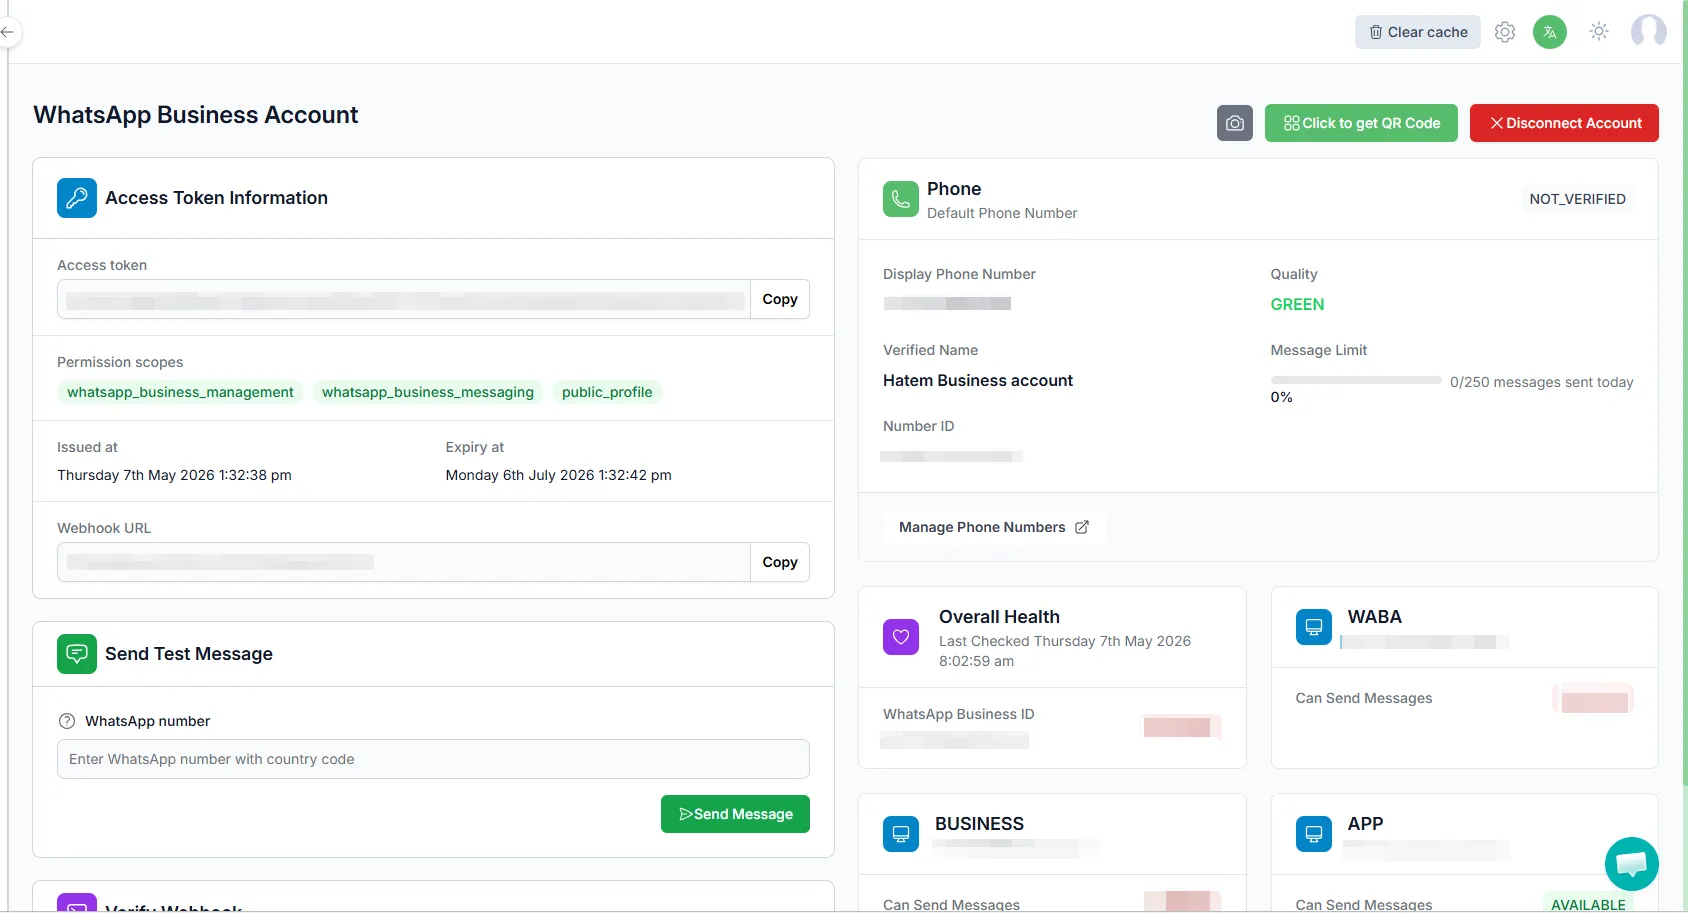The image size is (1688, 913).
Task: Click to get QR Code button
Action: click(1361, 123)
